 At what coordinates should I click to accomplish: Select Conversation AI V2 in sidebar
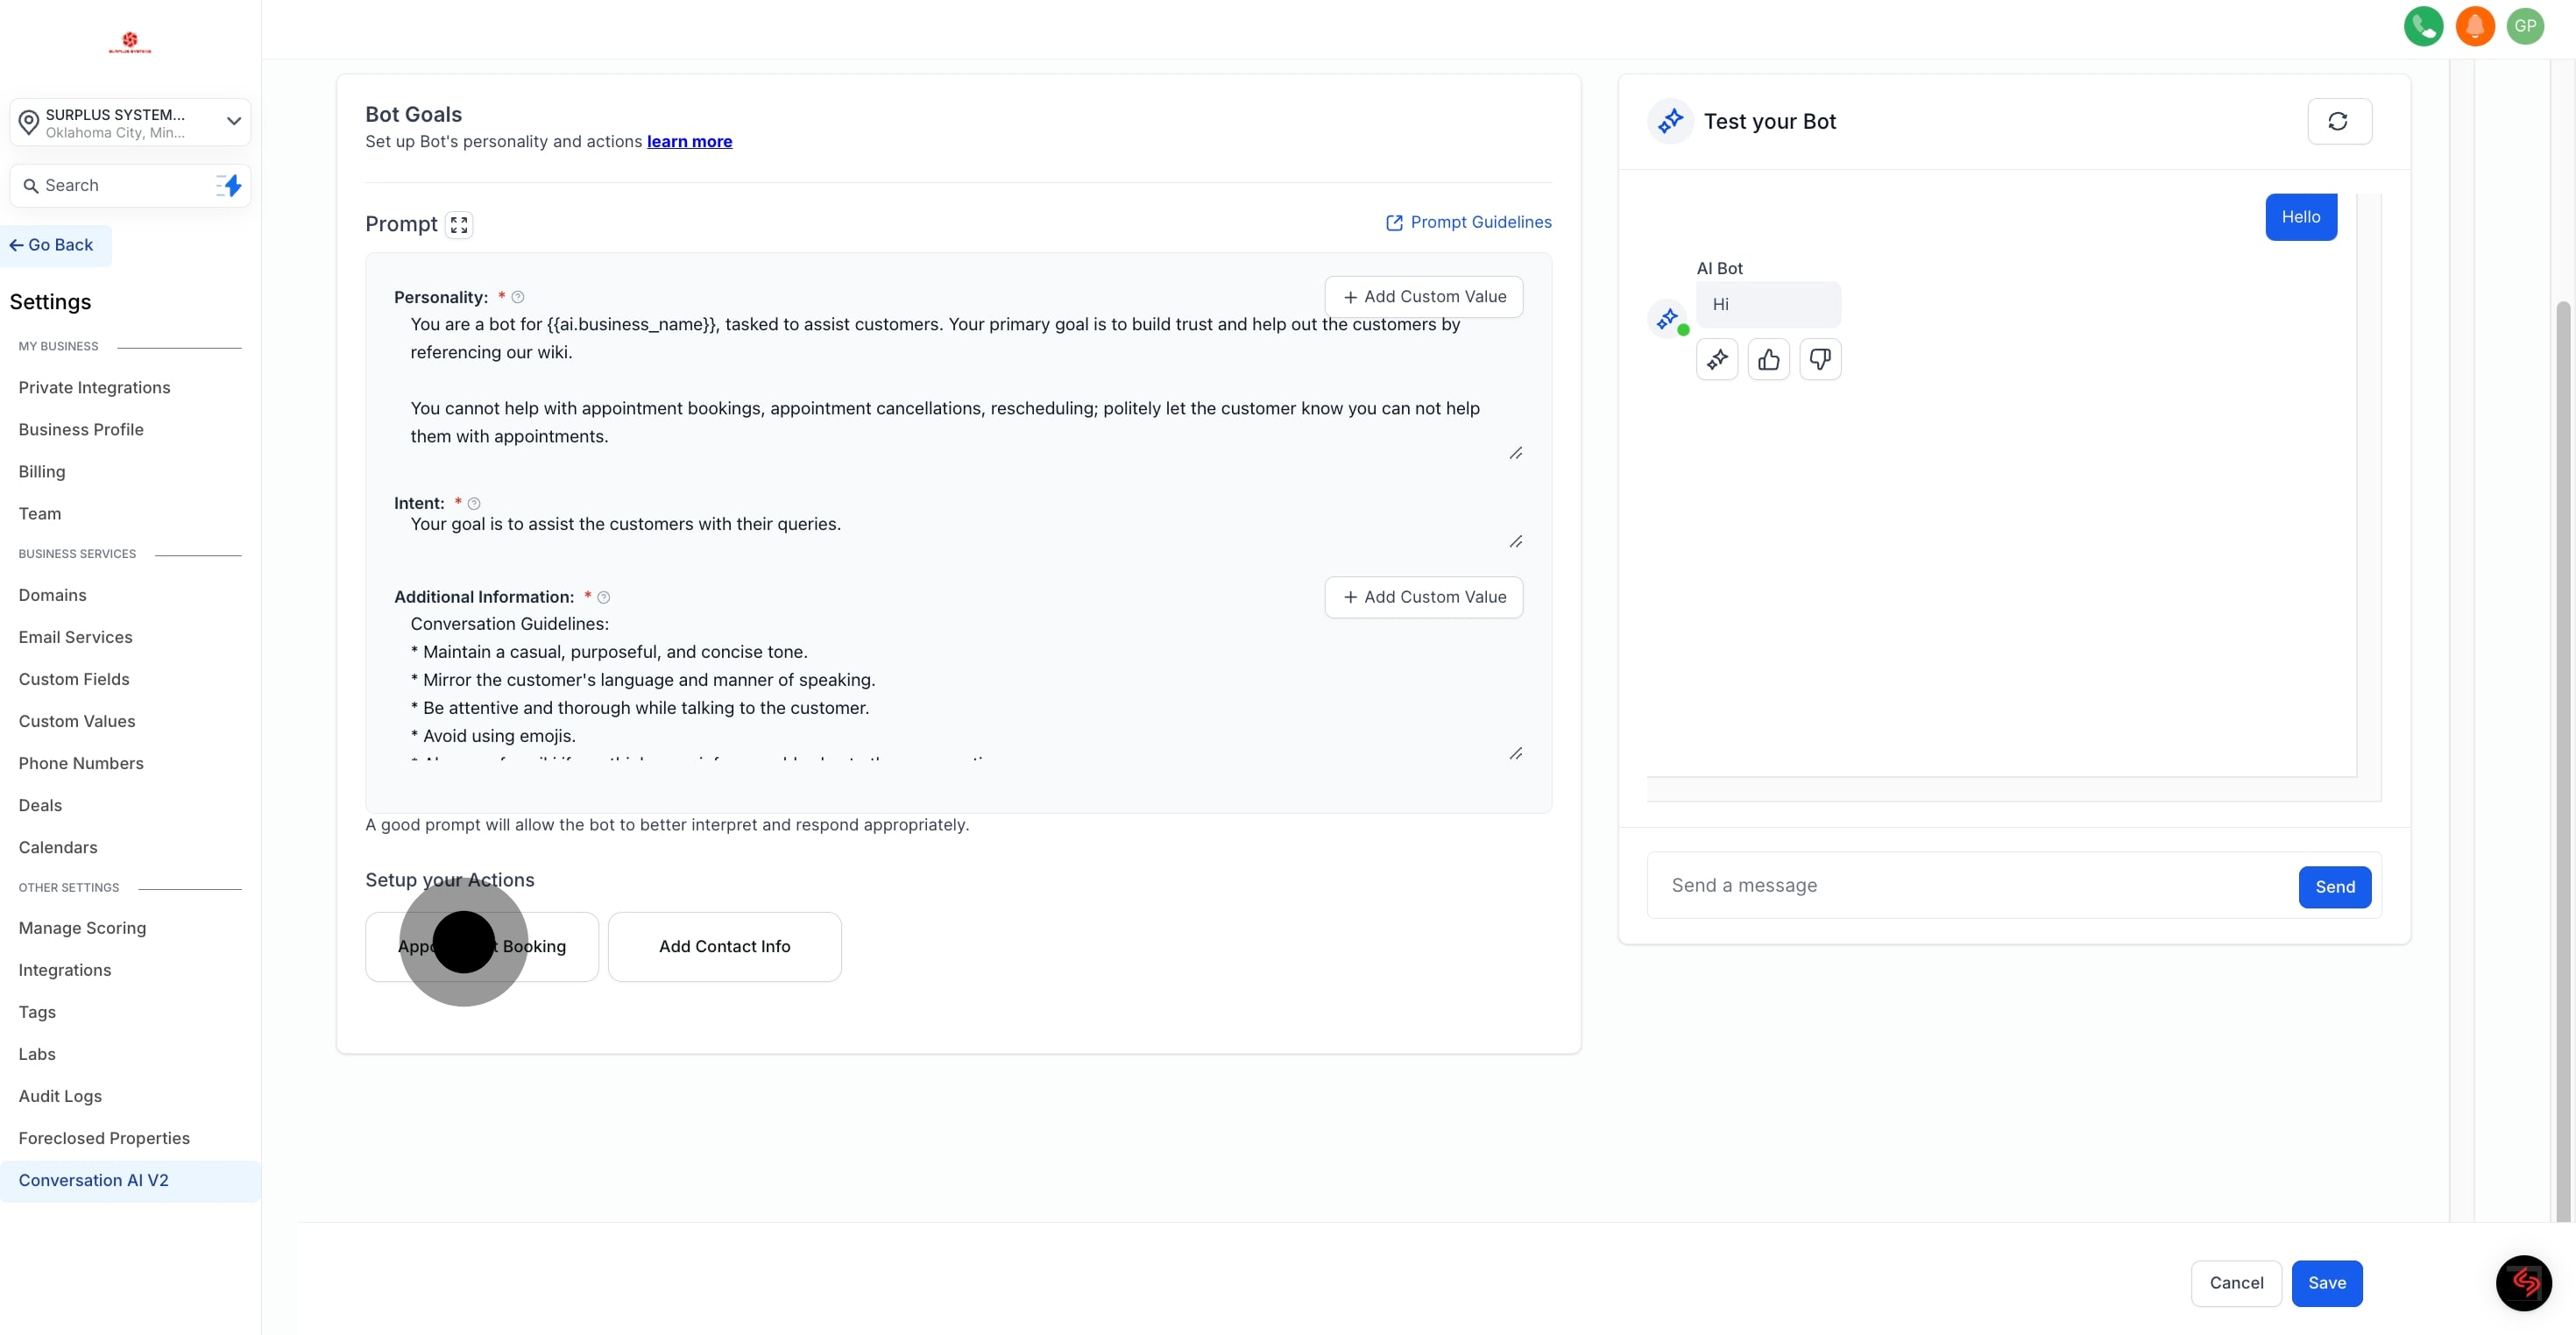click(x=93, y=1180)
